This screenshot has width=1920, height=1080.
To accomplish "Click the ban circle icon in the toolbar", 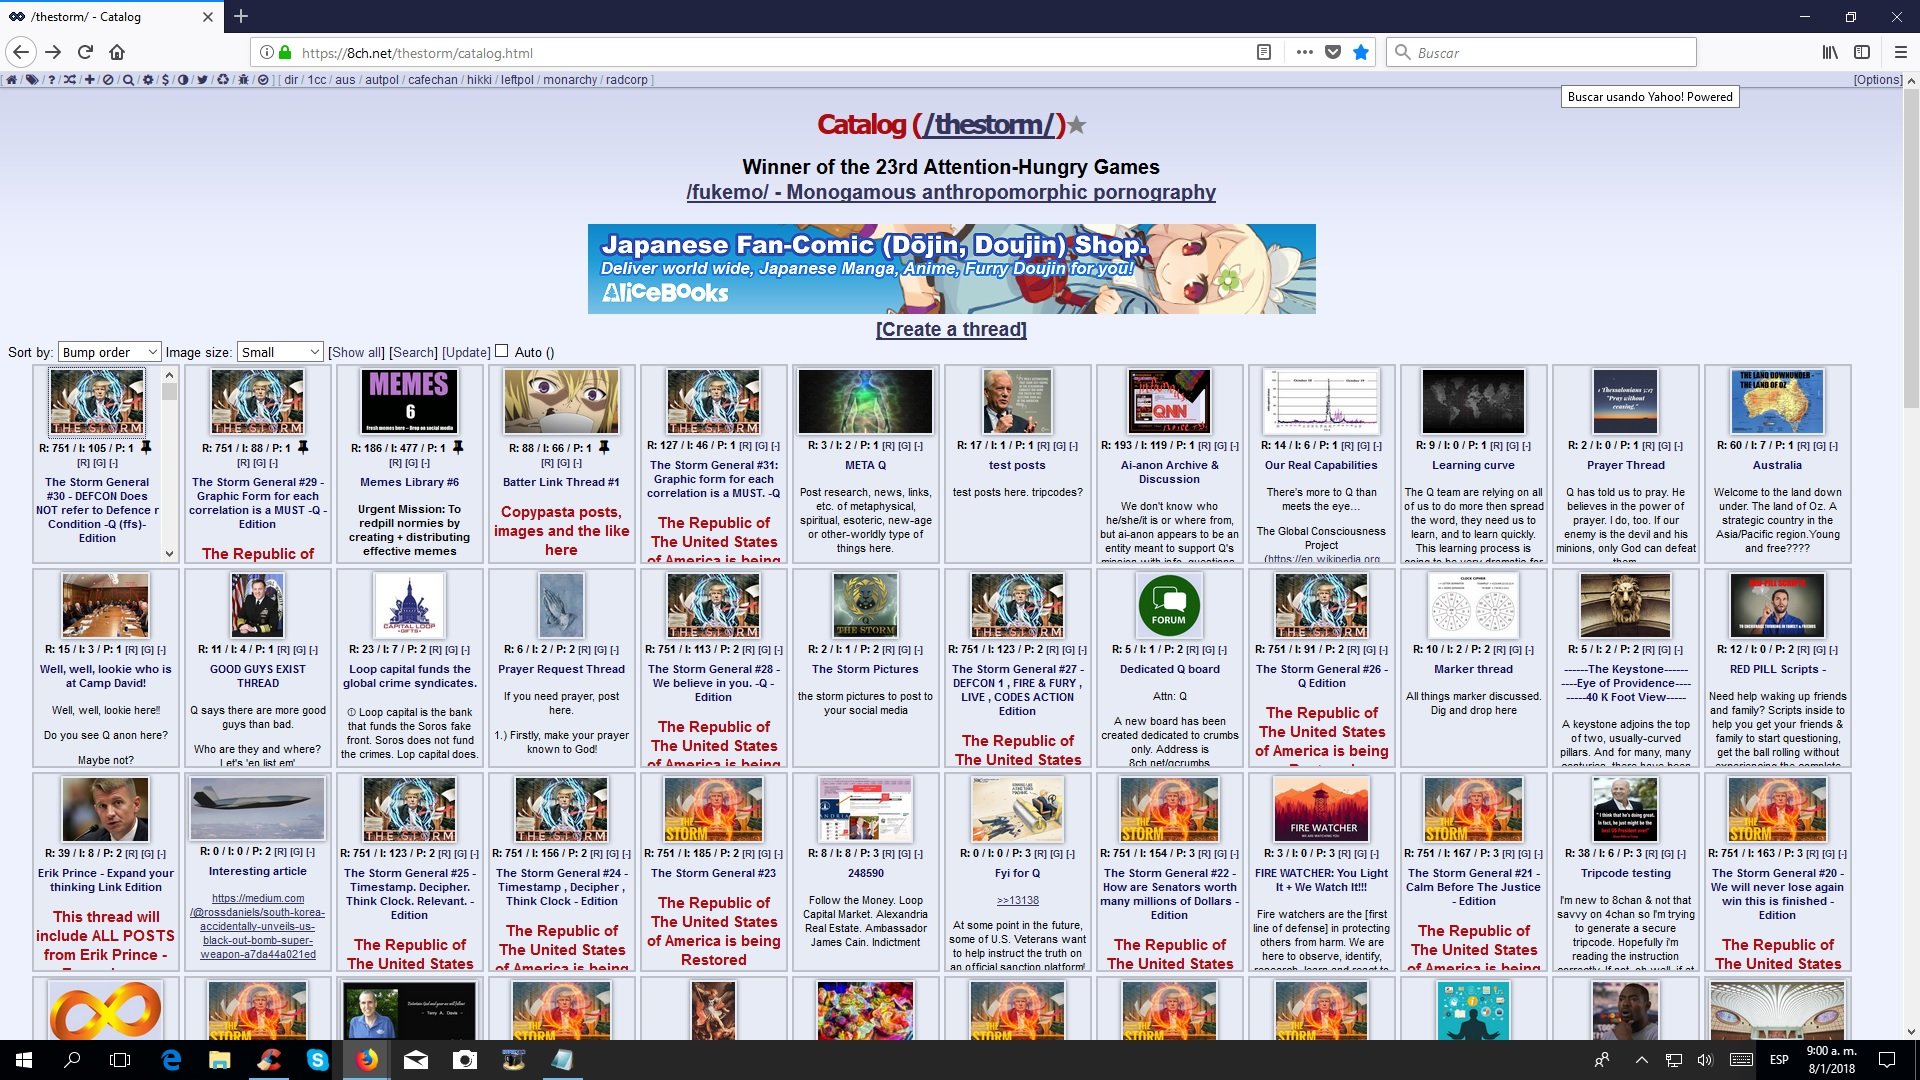I will pyautogui.click(x=108, y=80).
